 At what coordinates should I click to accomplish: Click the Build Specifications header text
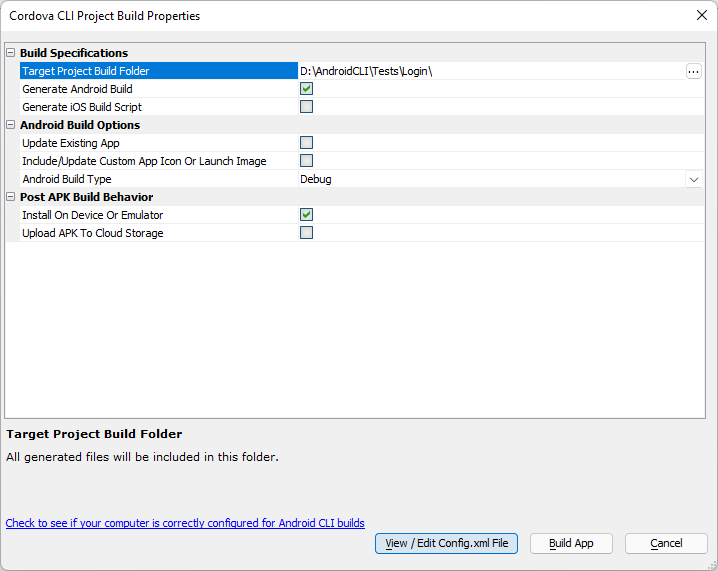(x=74, y=53)
